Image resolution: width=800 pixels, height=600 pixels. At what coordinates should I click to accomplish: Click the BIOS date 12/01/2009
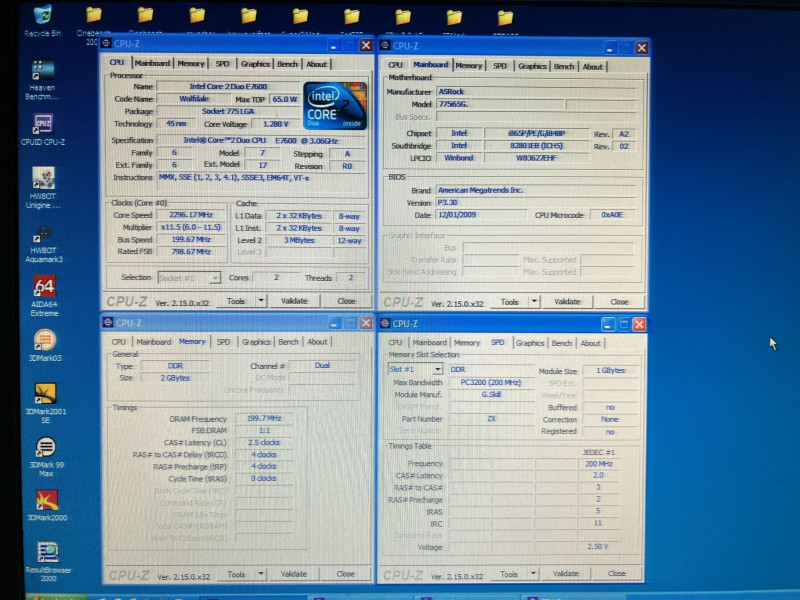pyautogui.click(x=482, y=215)
